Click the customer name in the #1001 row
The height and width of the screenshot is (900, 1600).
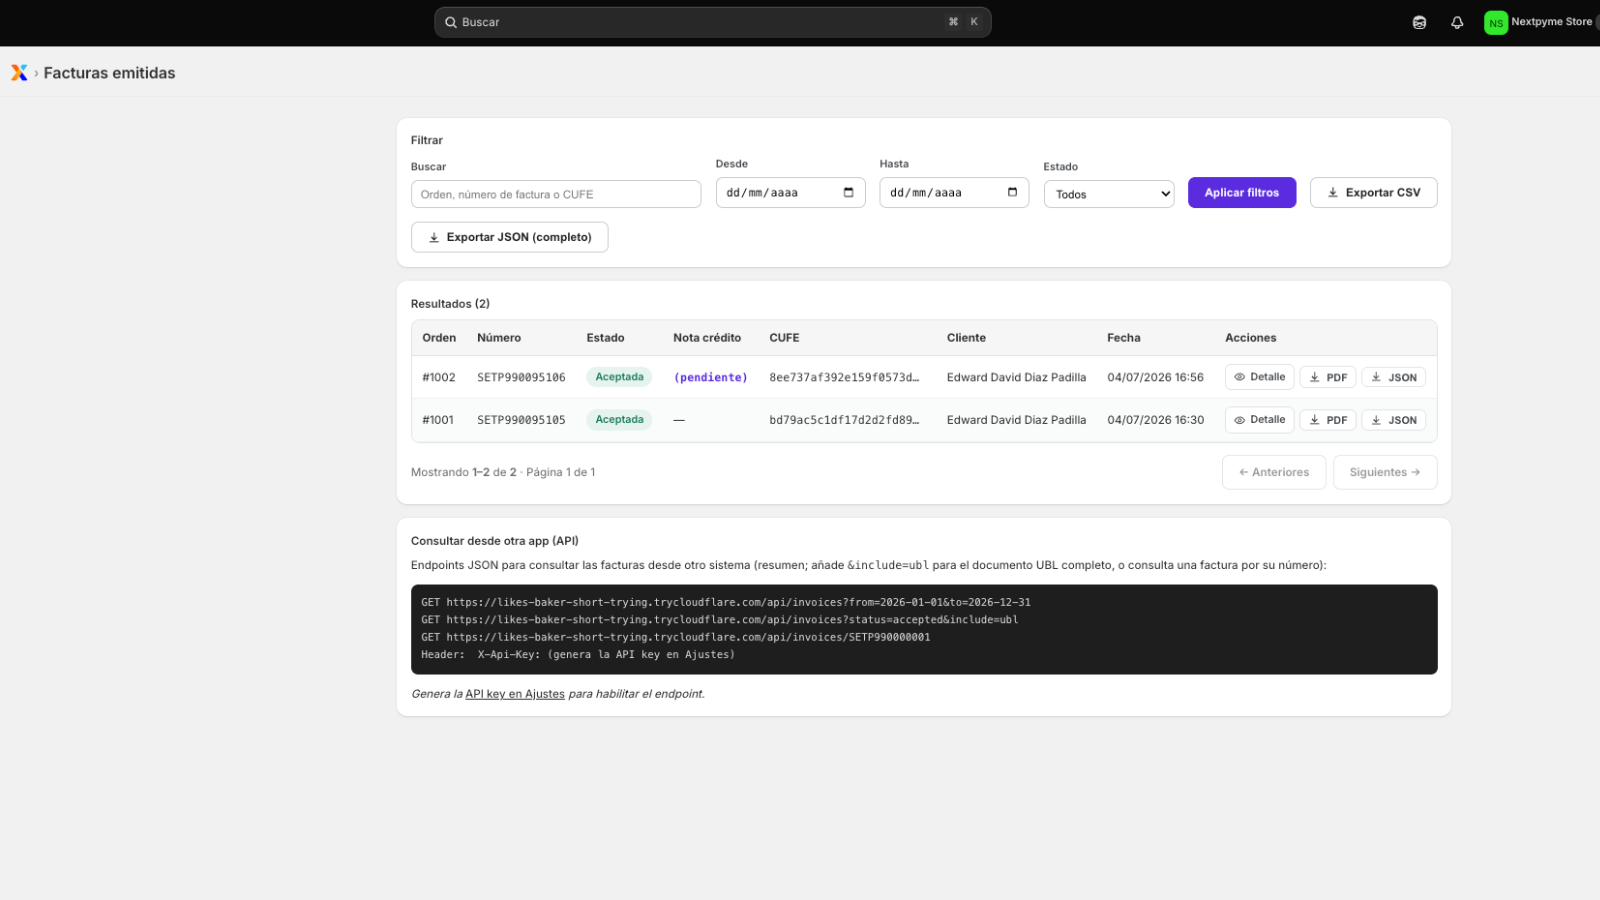pyautogui.click(x=1016, y=420)
